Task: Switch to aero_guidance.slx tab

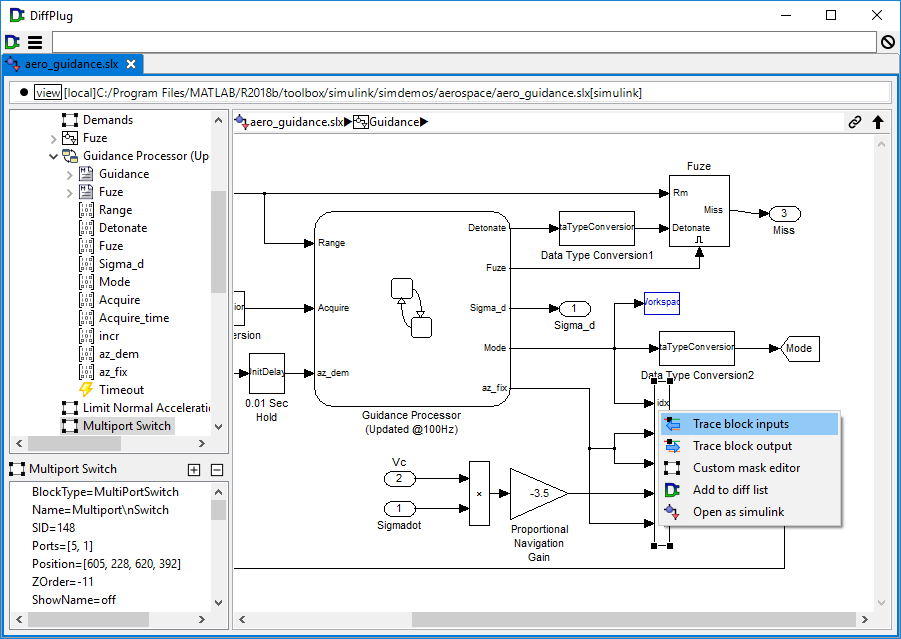Action: [71, 64]
